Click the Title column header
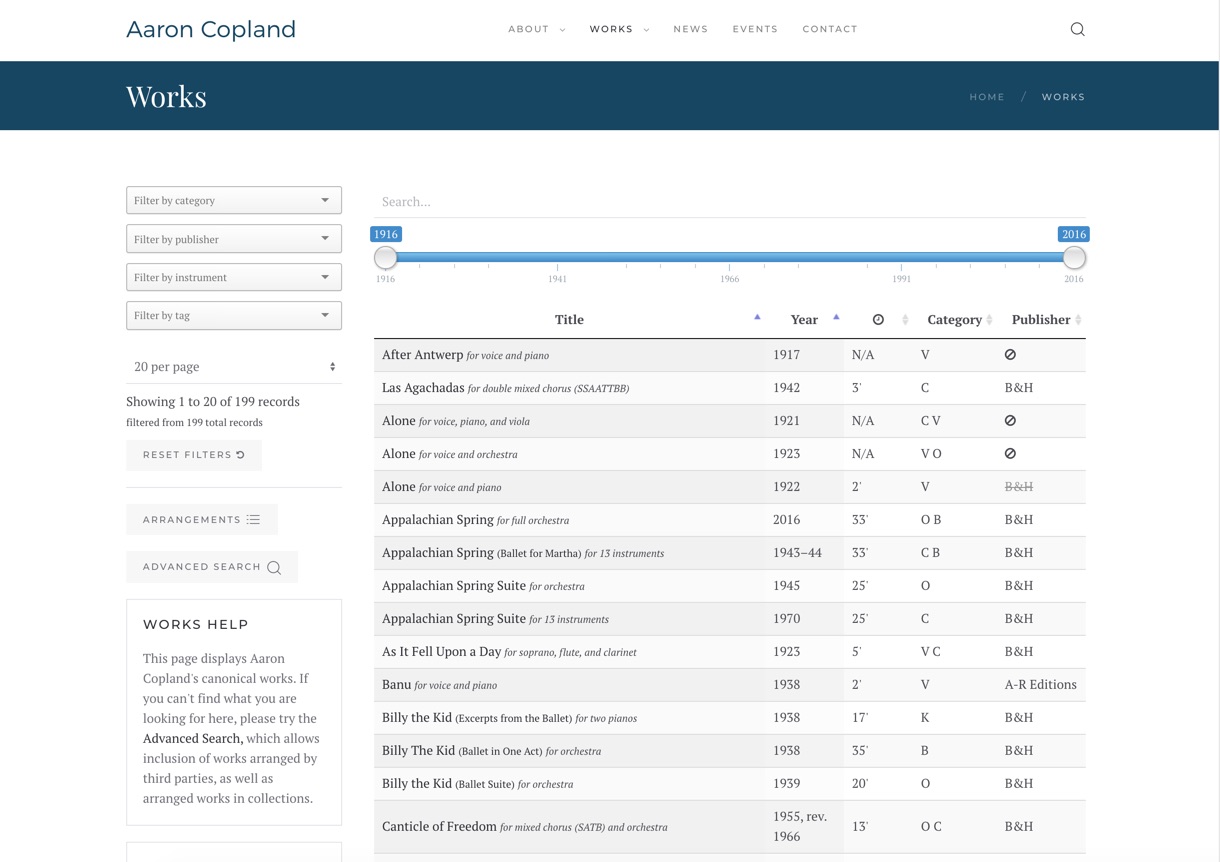 [x=569, y=320]
